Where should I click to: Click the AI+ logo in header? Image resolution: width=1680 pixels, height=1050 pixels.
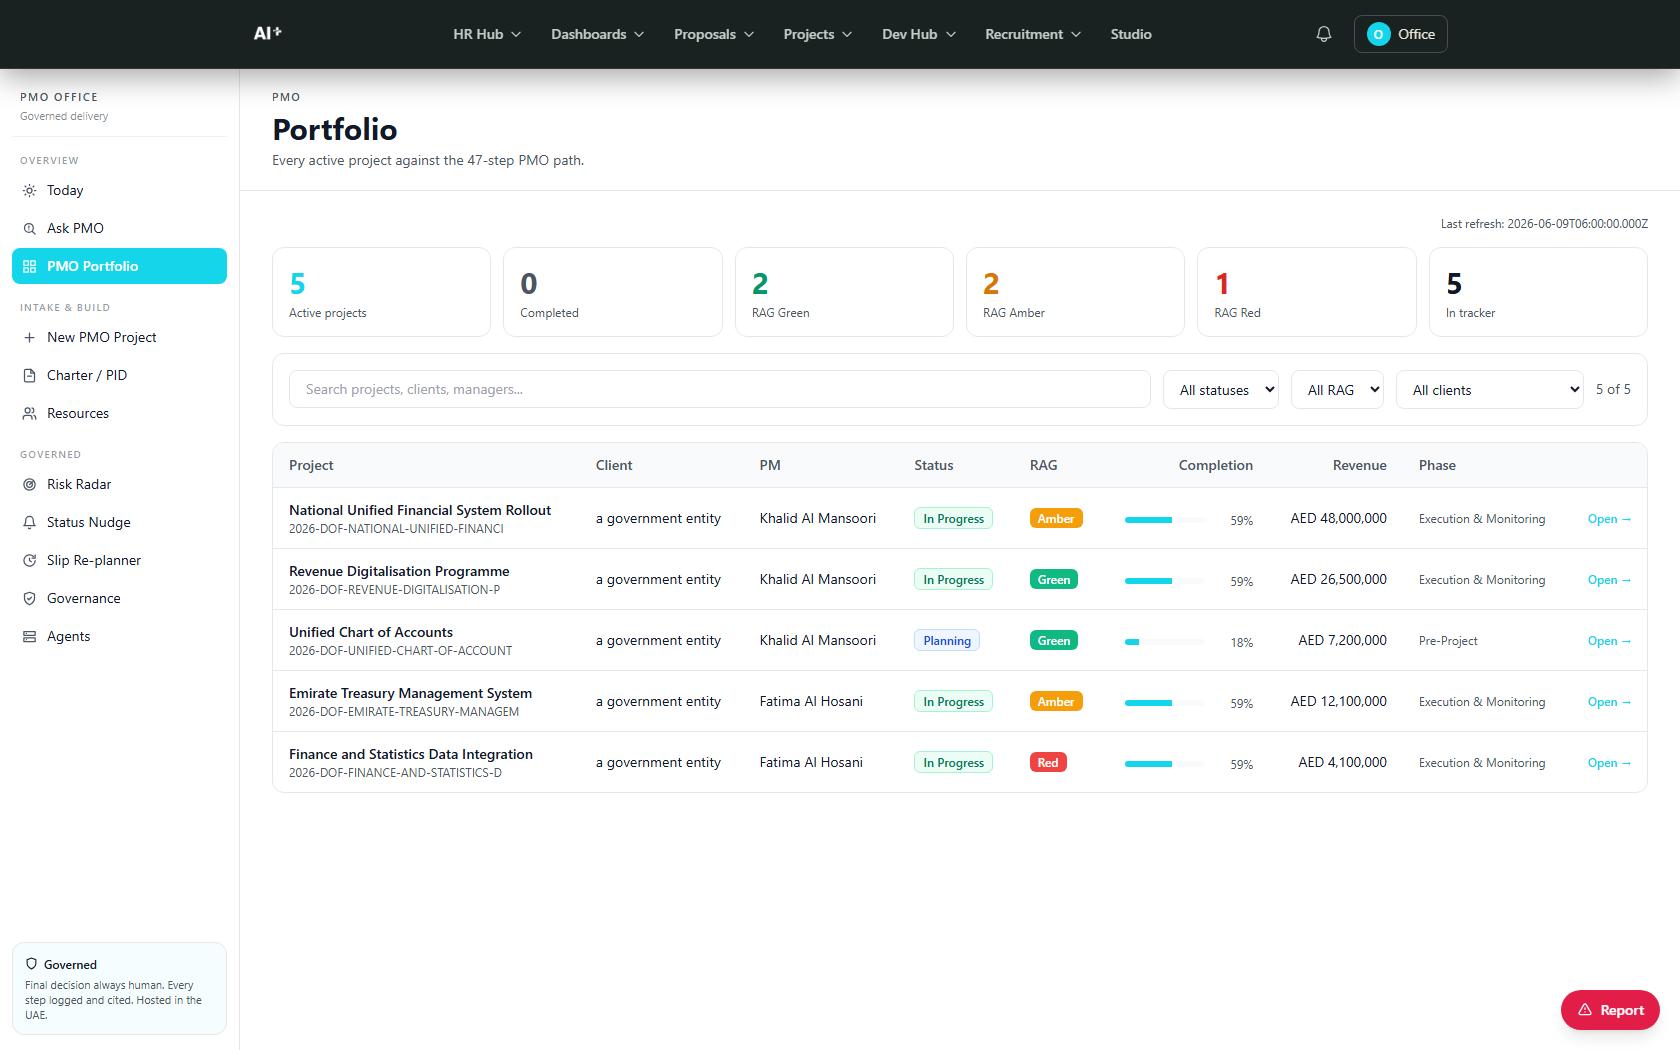[x=267, y=33]
